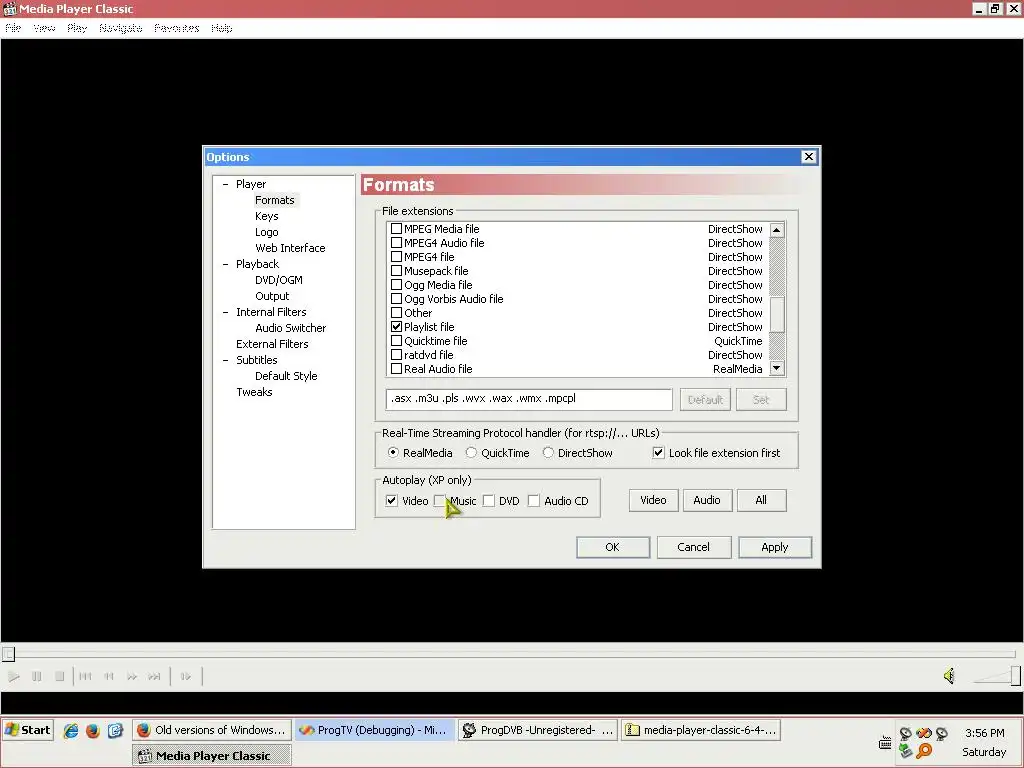Mute audio with the speaker icon
The image size is (1024, 768).
[950, 676]
